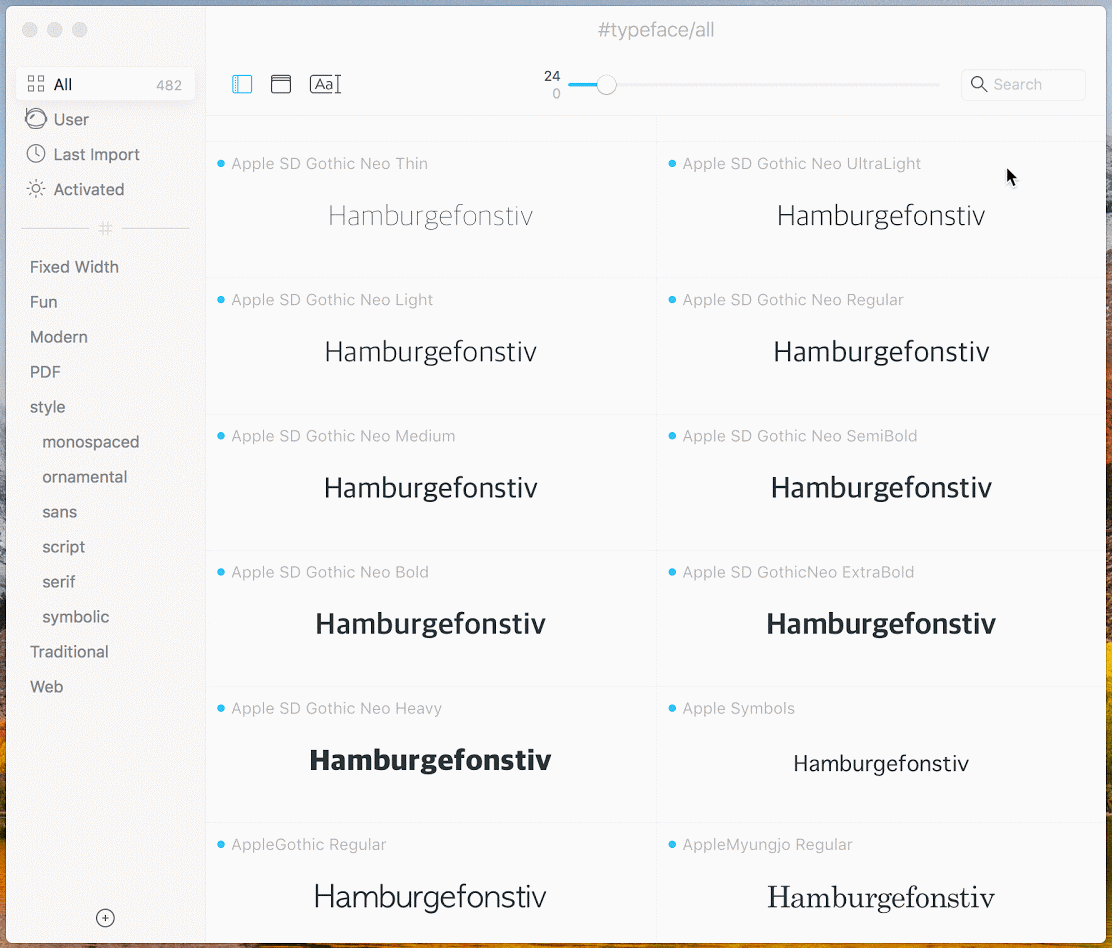Toggle activation dot for Apple SD Gothic Neo Medium
Viewport: 1112px width, 948px height.
click(221, 436)
